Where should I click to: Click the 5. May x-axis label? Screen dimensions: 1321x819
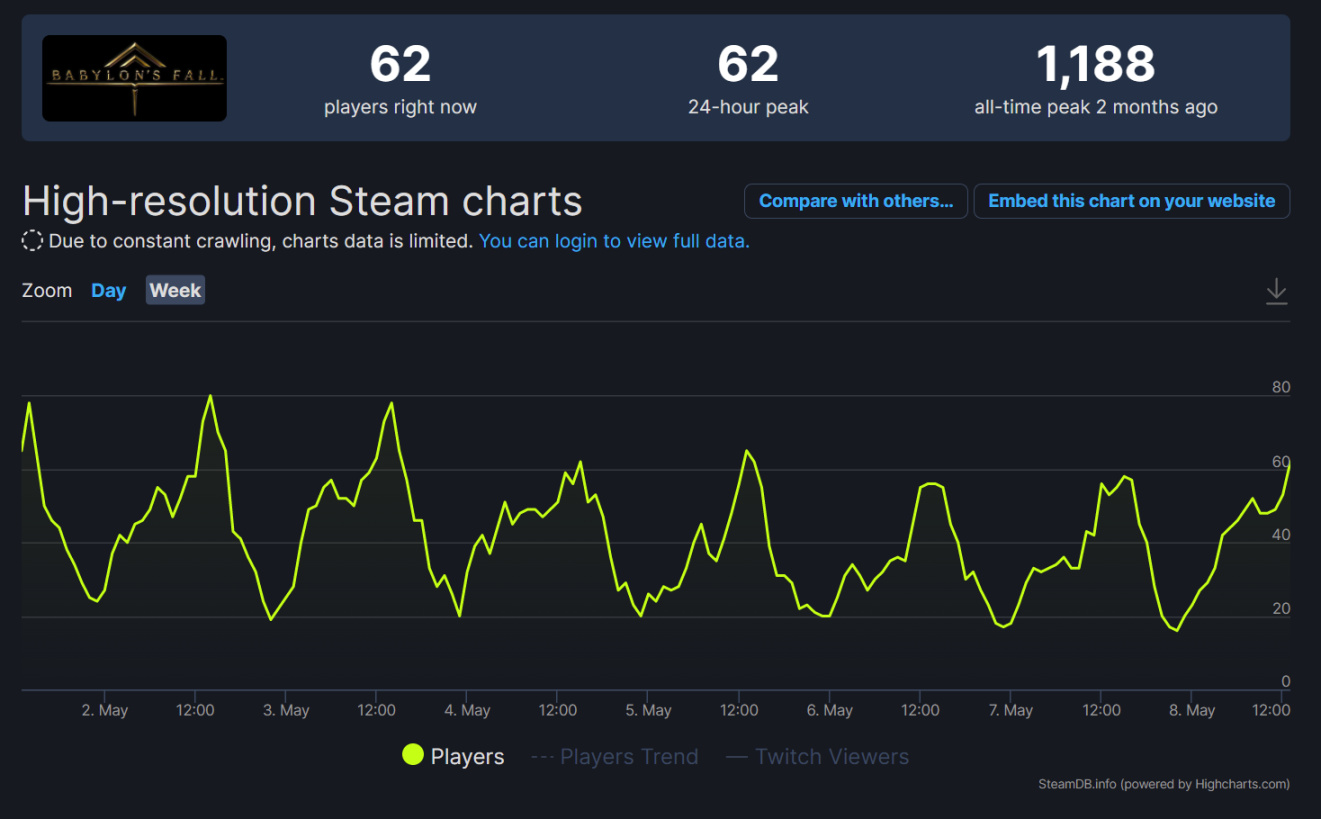click(648, 710)
